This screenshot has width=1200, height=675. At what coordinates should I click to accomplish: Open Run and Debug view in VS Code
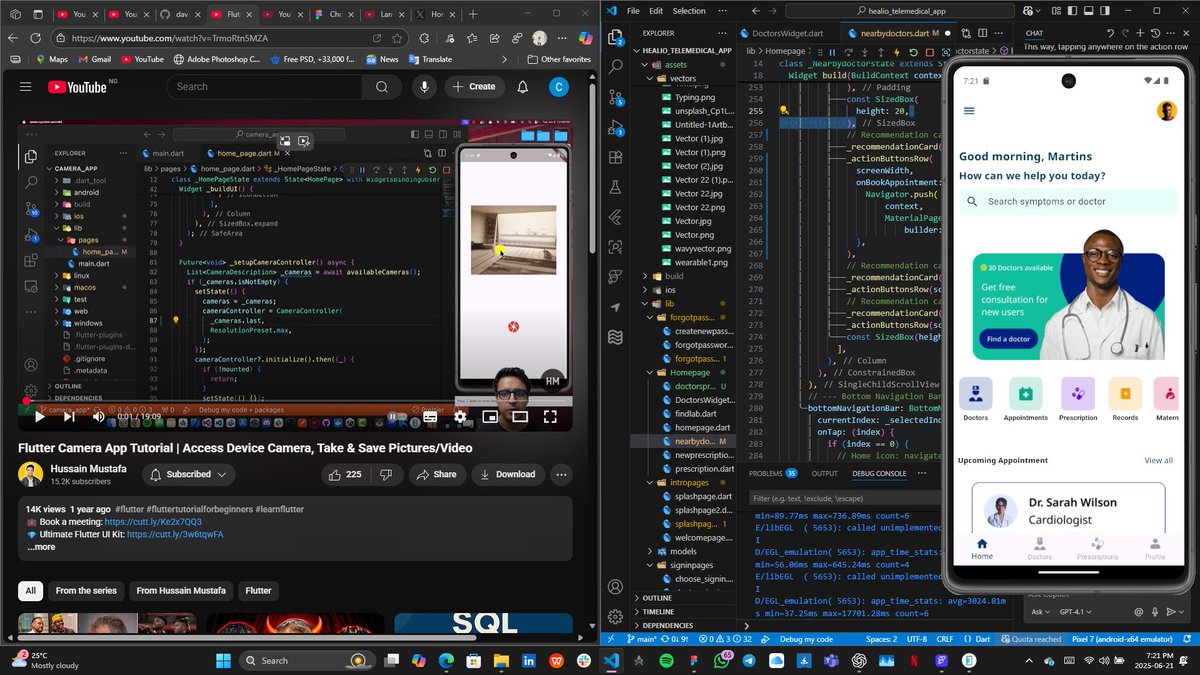click(615, 129)
